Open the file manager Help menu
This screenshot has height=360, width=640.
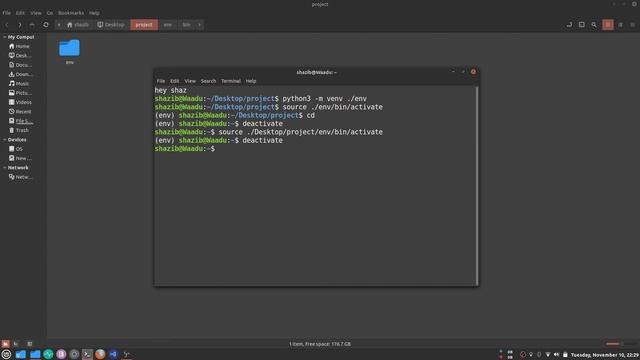tap(94, 13)
